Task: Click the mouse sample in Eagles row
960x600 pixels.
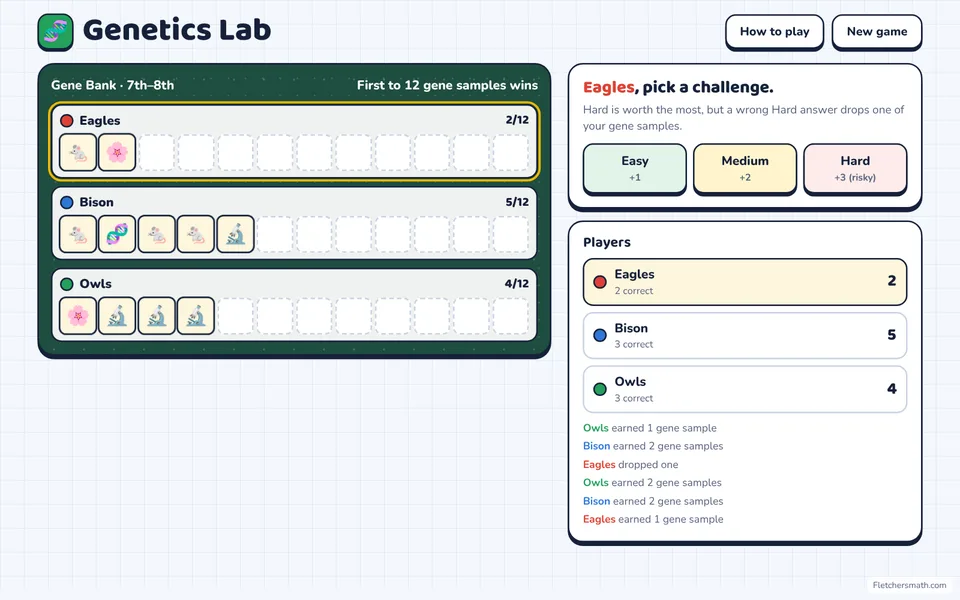Action: (x=78, y=152)
